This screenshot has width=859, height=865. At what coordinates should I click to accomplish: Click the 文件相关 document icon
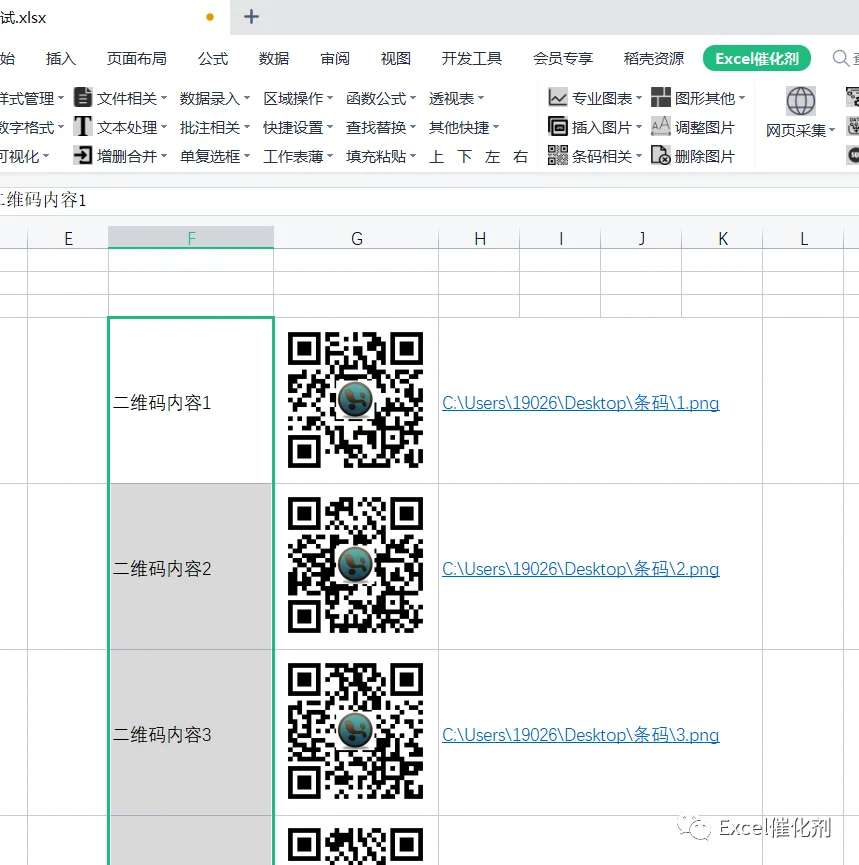[x=83, y=98]
